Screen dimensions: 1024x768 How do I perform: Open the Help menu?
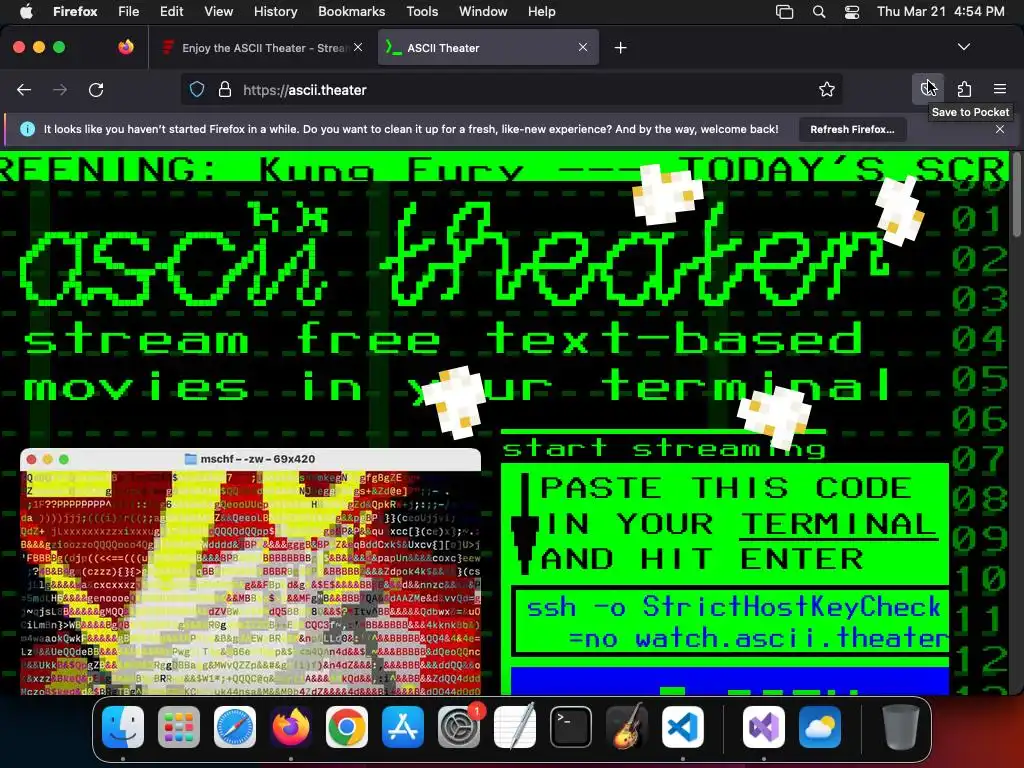(541, 11)
